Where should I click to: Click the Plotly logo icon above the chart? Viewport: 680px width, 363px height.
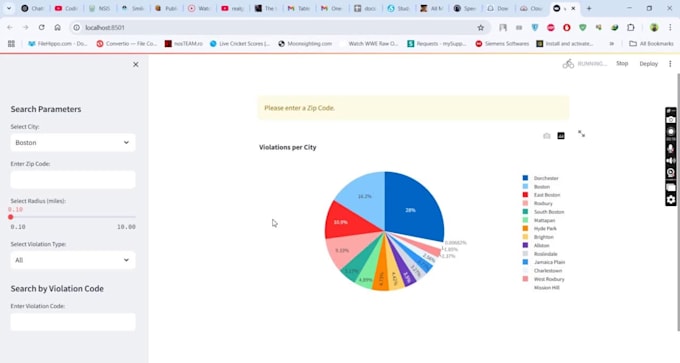pos(561,136)
